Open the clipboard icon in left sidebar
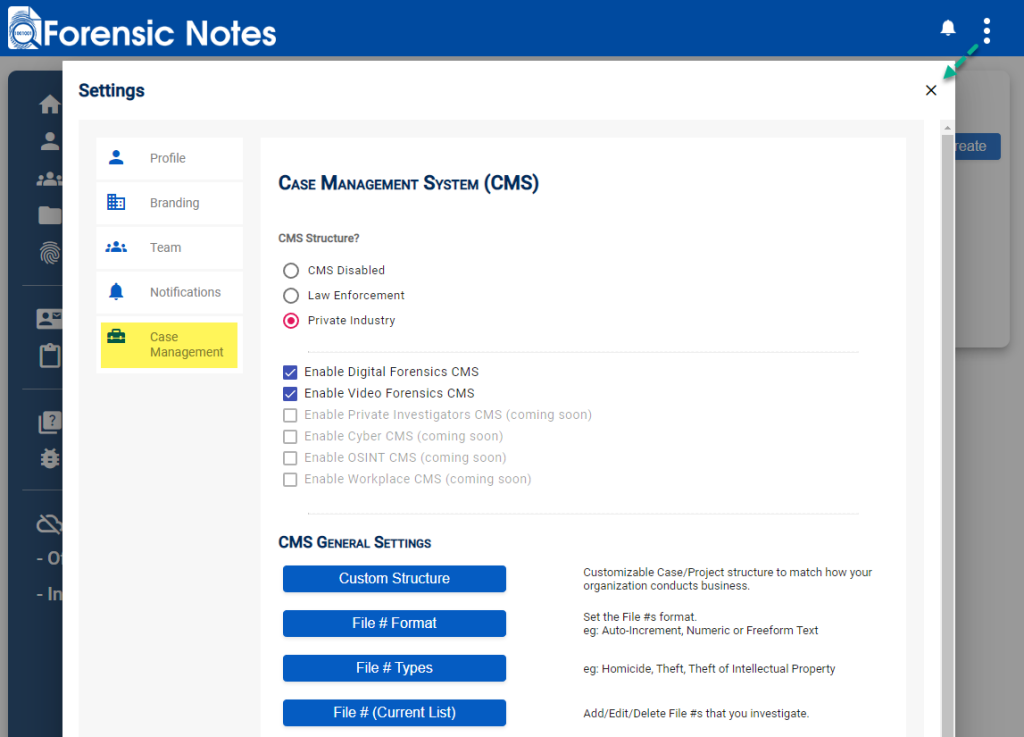Viewport: 1024px width, 737px height. pyautogui.click(x=50, y=356)
